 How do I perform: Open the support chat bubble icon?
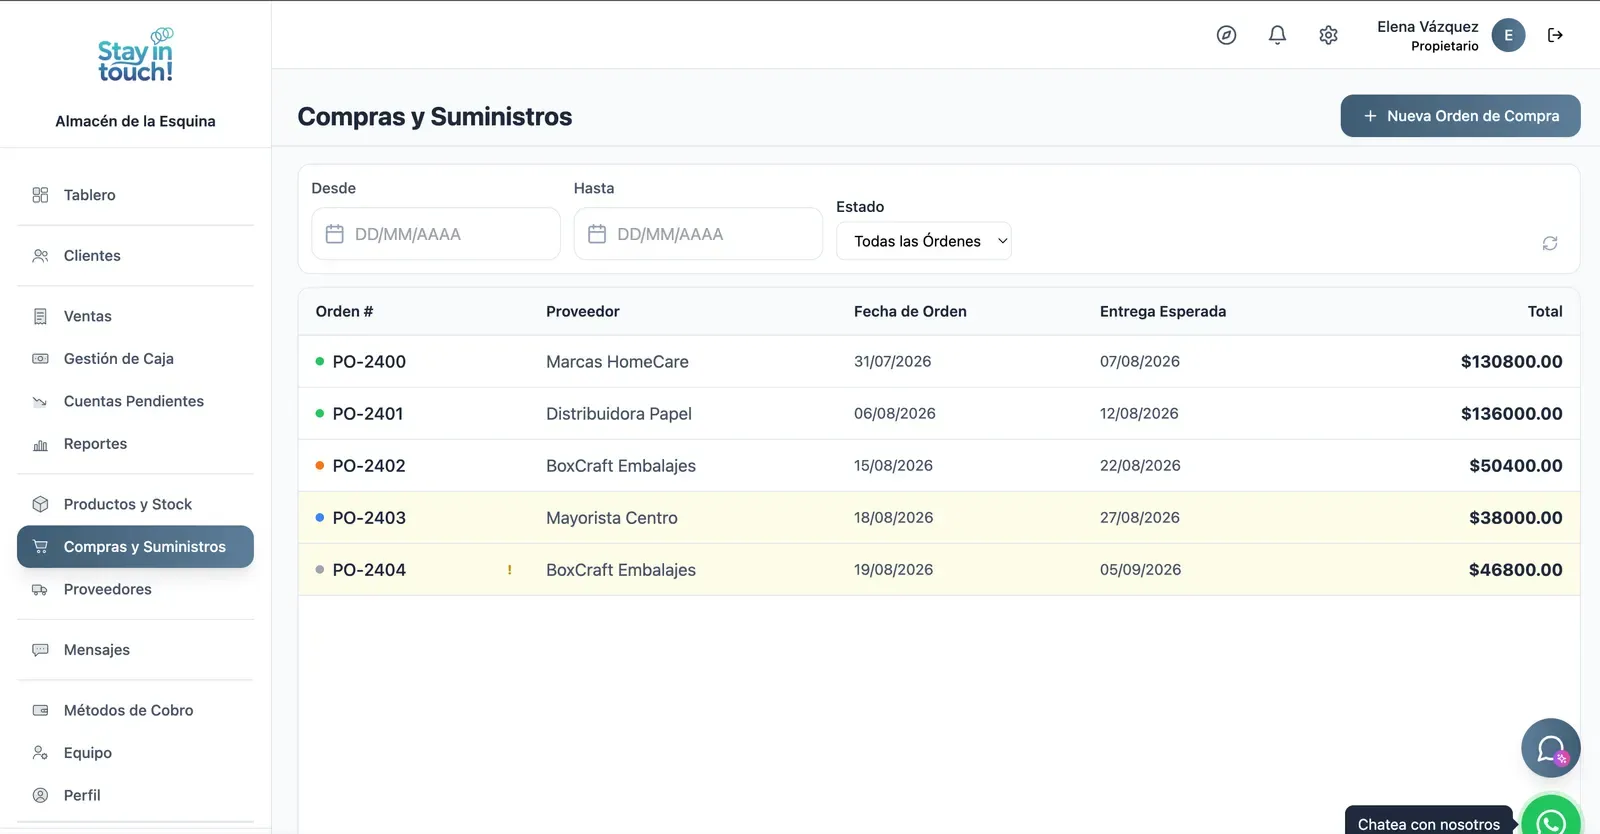[1551, 748]
